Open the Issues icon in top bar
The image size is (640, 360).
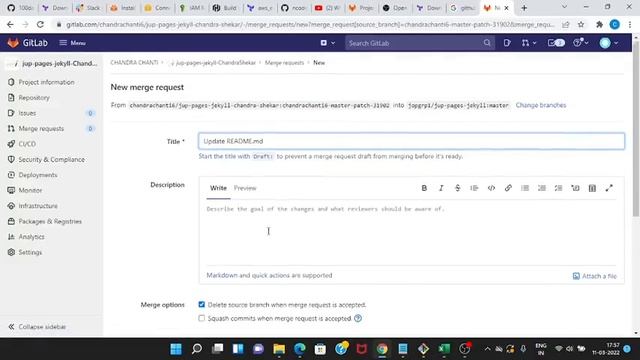tap(507, 43)
